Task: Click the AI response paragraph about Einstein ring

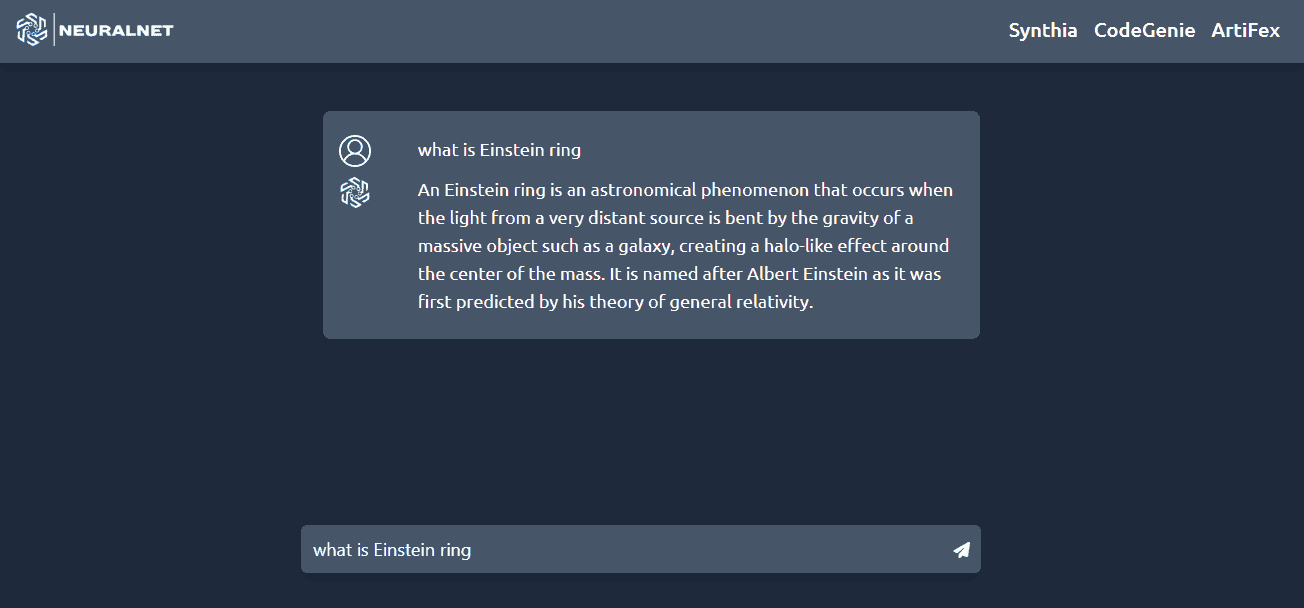Action: 686,246
